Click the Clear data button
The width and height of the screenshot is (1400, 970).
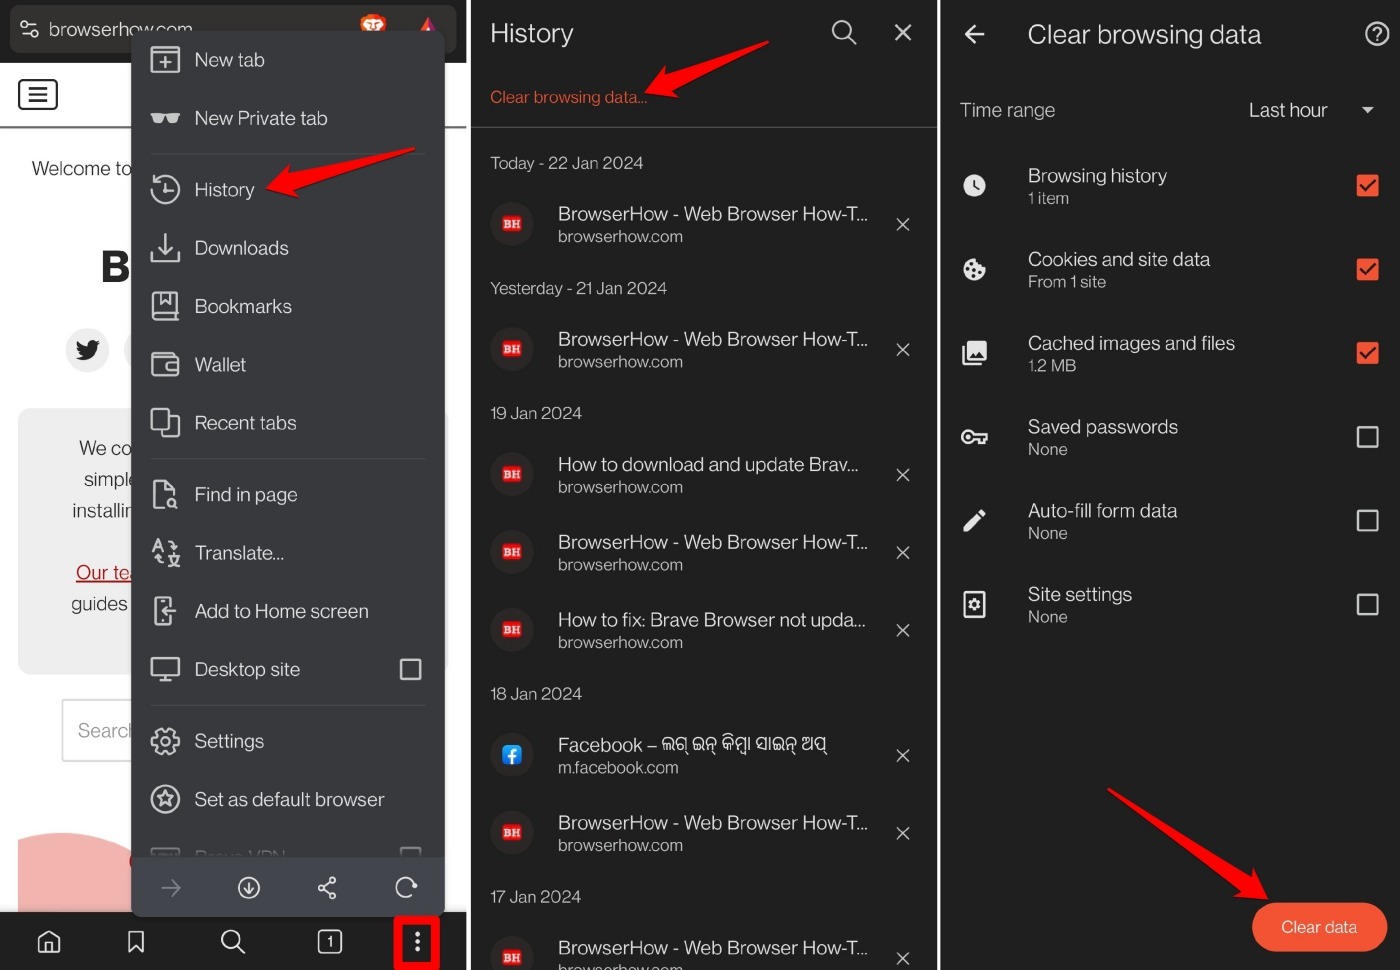pyautogui.click(x=1319, y=928)
